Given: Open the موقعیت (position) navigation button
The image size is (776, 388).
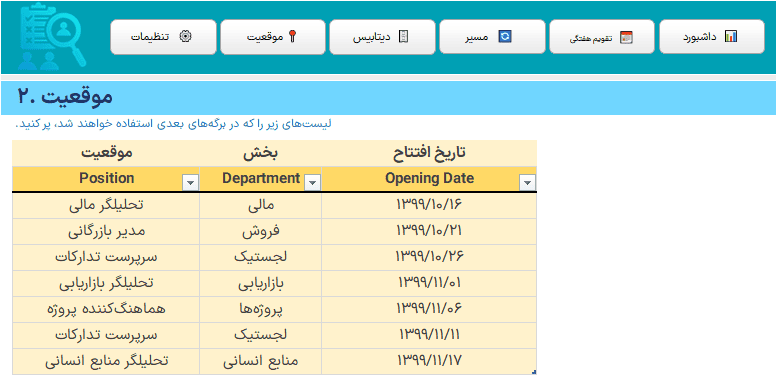Looking at the screenshot, I should click(273, 37).
